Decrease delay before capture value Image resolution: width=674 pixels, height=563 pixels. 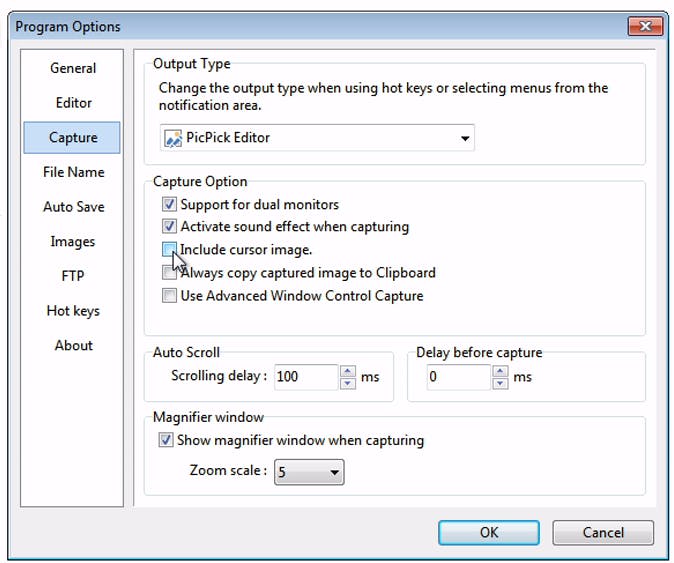500,383
